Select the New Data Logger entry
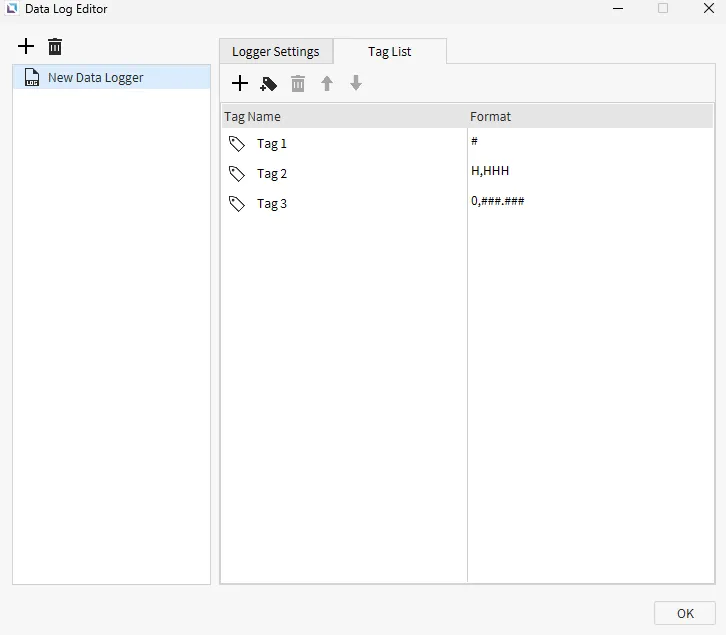The image size is (726, 635). [96, 78]
